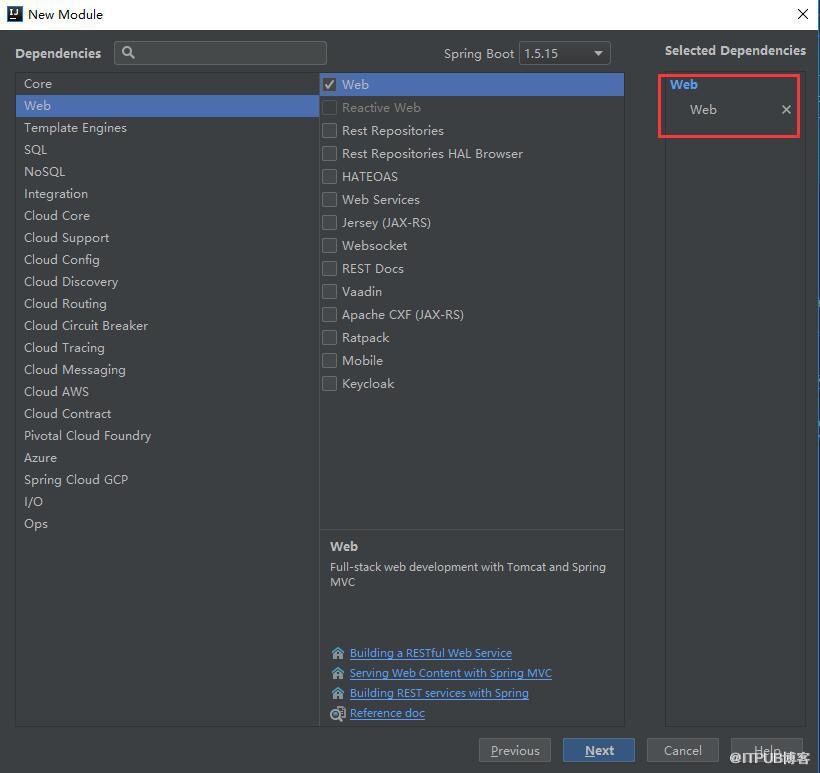Focus the Dependencies search field
The width and height of the screenshot is (820, 773).
pyautogui.click(x=220, y=53)
